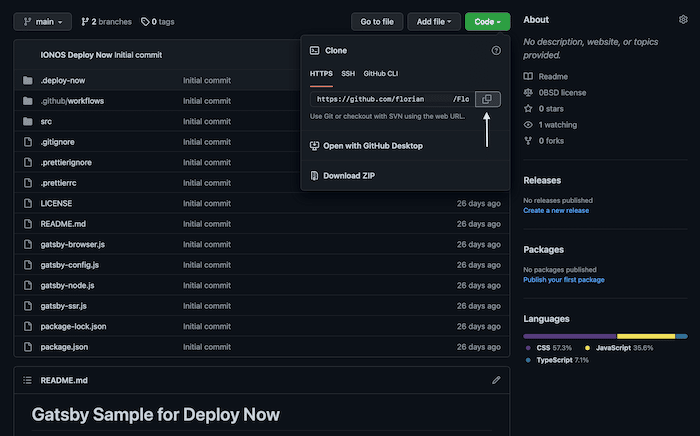Click the src folder icon

(28, 121)
